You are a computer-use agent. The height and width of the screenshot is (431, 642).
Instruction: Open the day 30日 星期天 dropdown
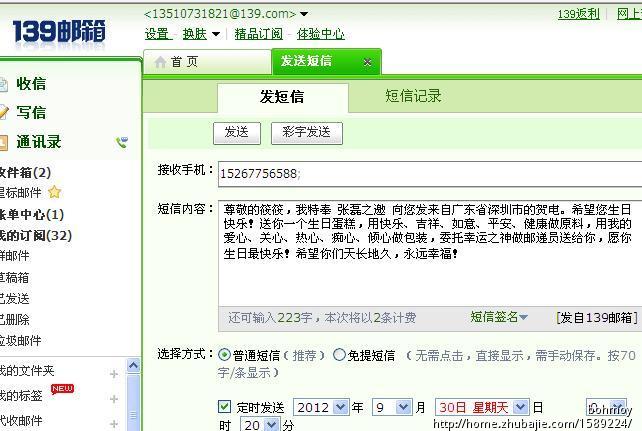[x=521, y=407]
